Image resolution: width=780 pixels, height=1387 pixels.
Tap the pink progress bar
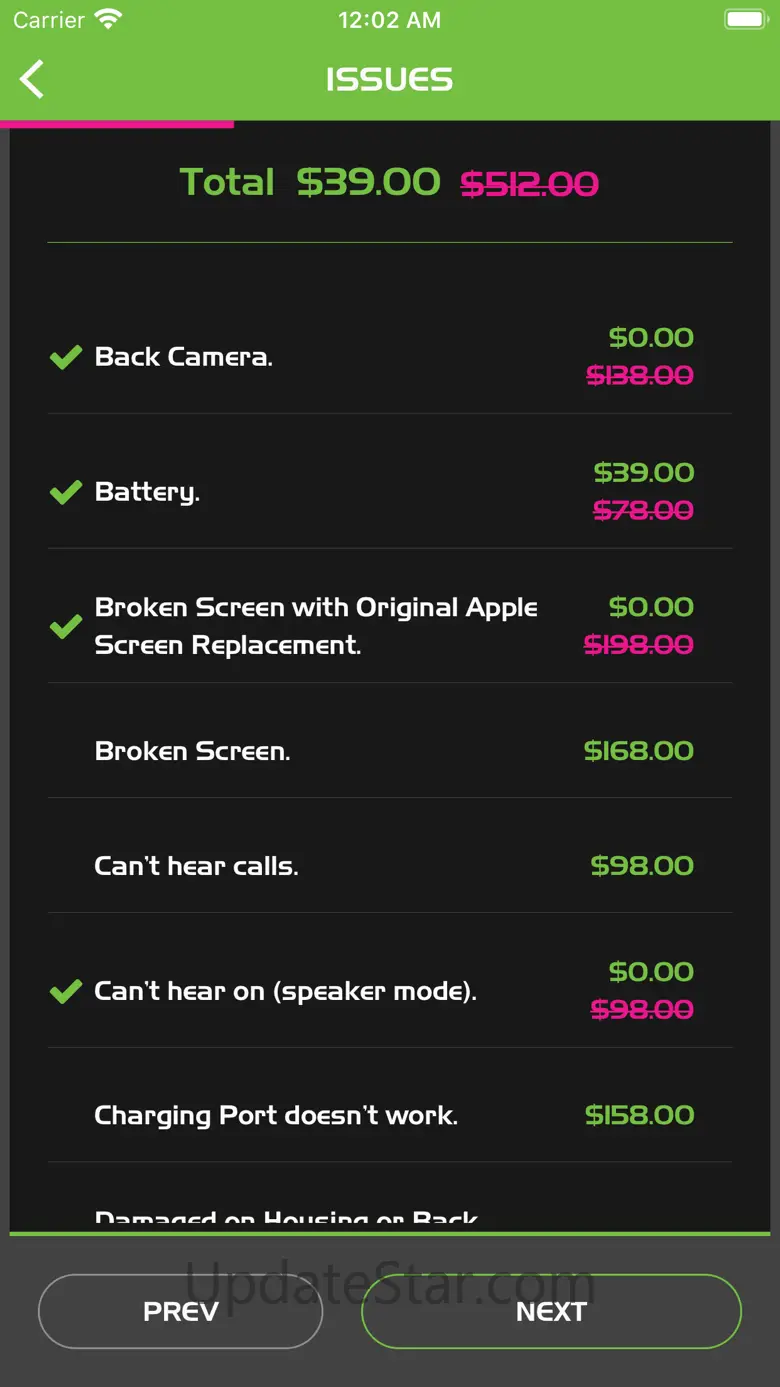tap(117, 124)
